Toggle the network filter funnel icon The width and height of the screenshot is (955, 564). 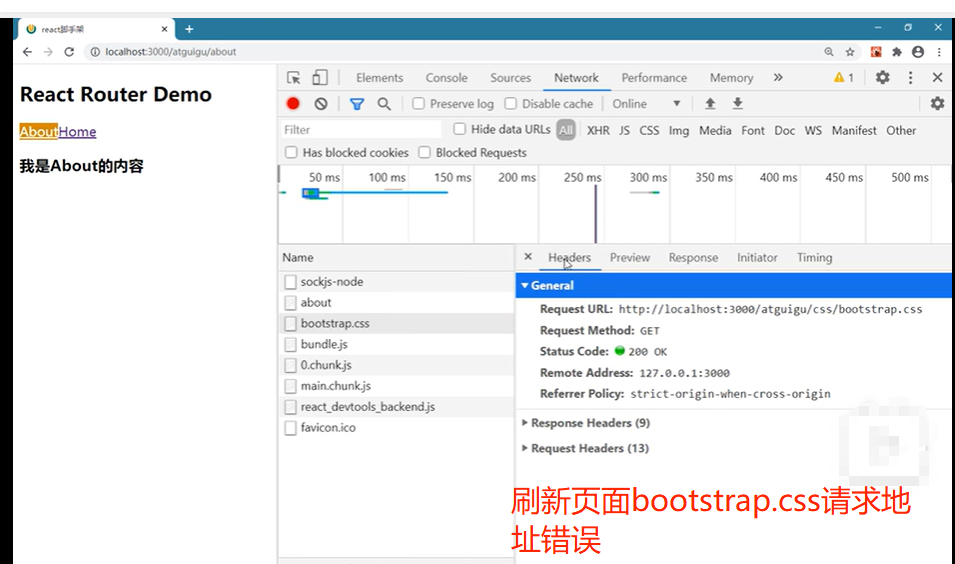coord(357,104)
